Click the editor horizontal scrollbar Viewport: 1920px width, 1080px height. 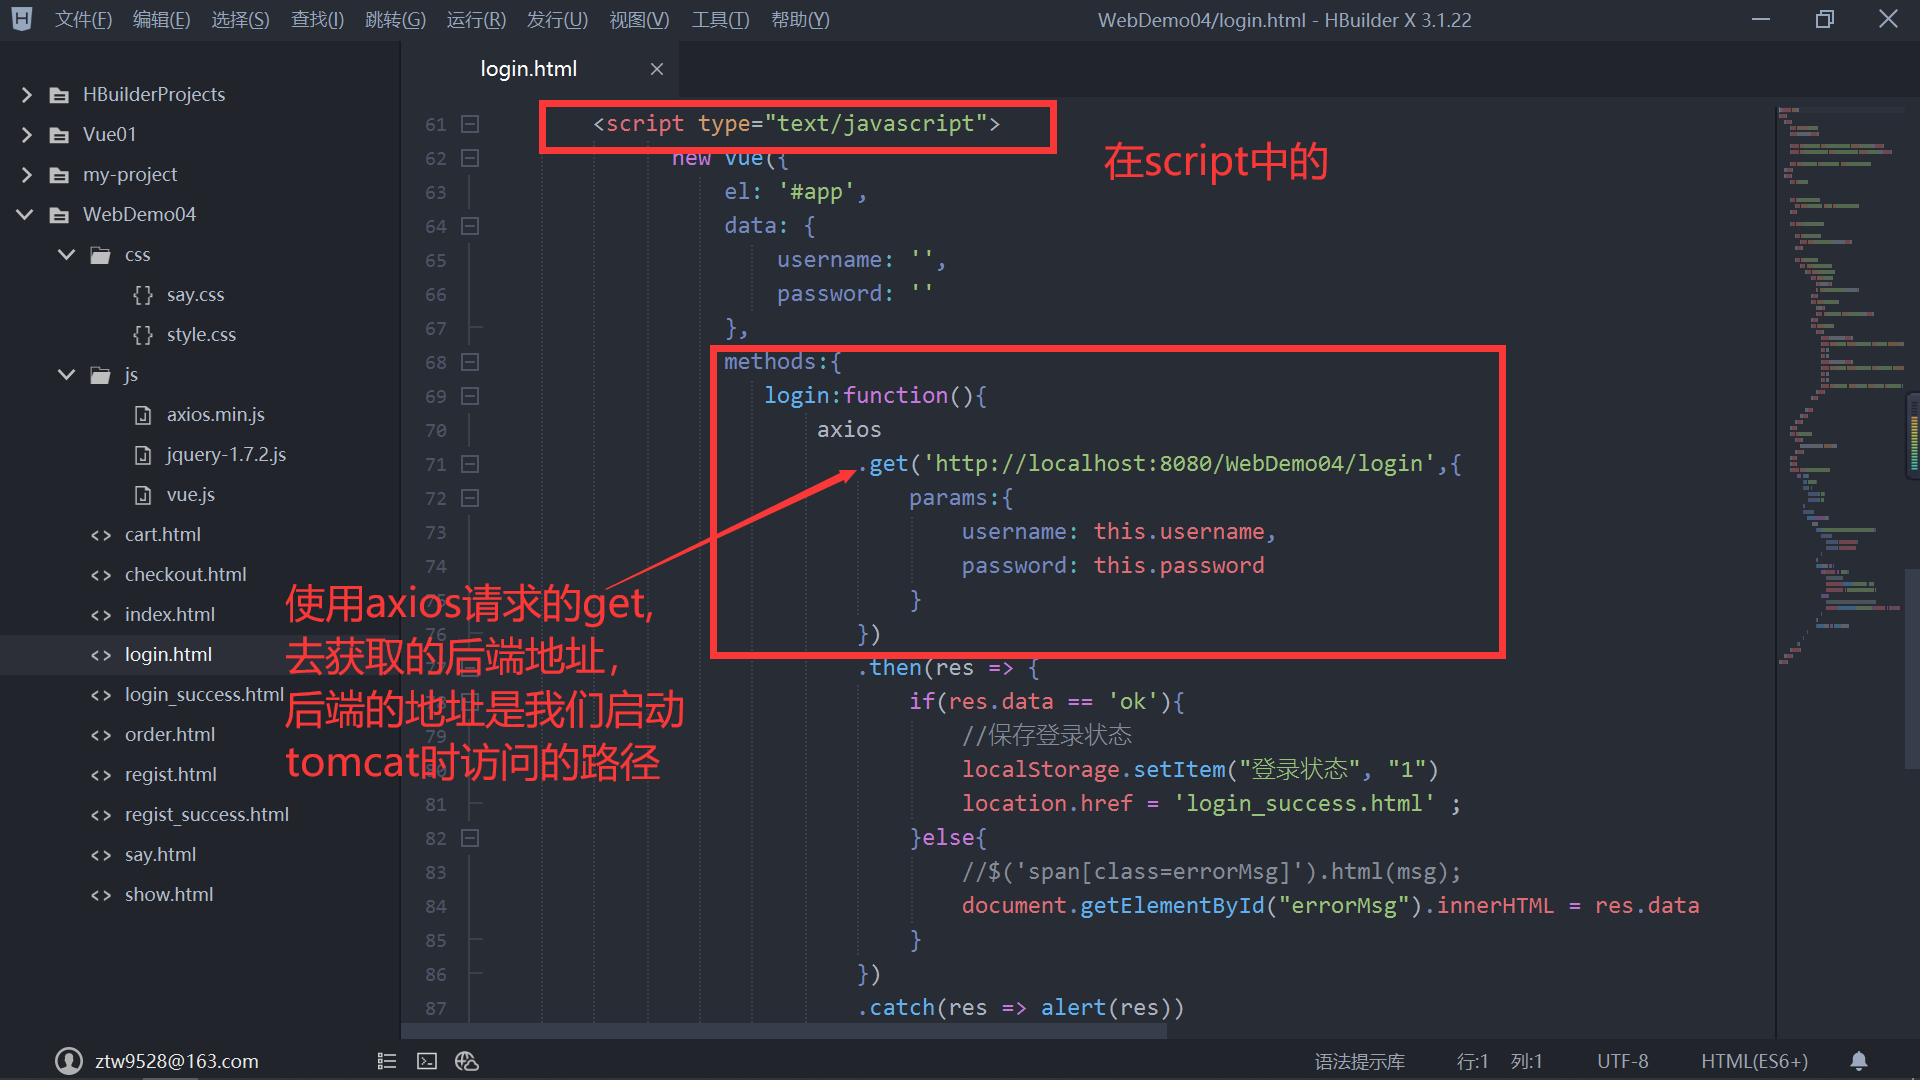tap(784, 1031)
